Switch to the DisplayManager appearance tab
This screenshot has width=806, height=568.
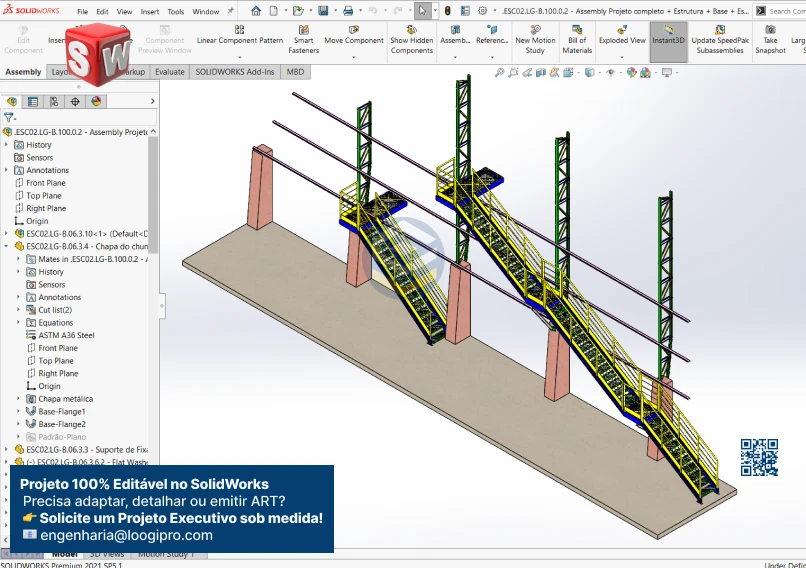(96, 101)
